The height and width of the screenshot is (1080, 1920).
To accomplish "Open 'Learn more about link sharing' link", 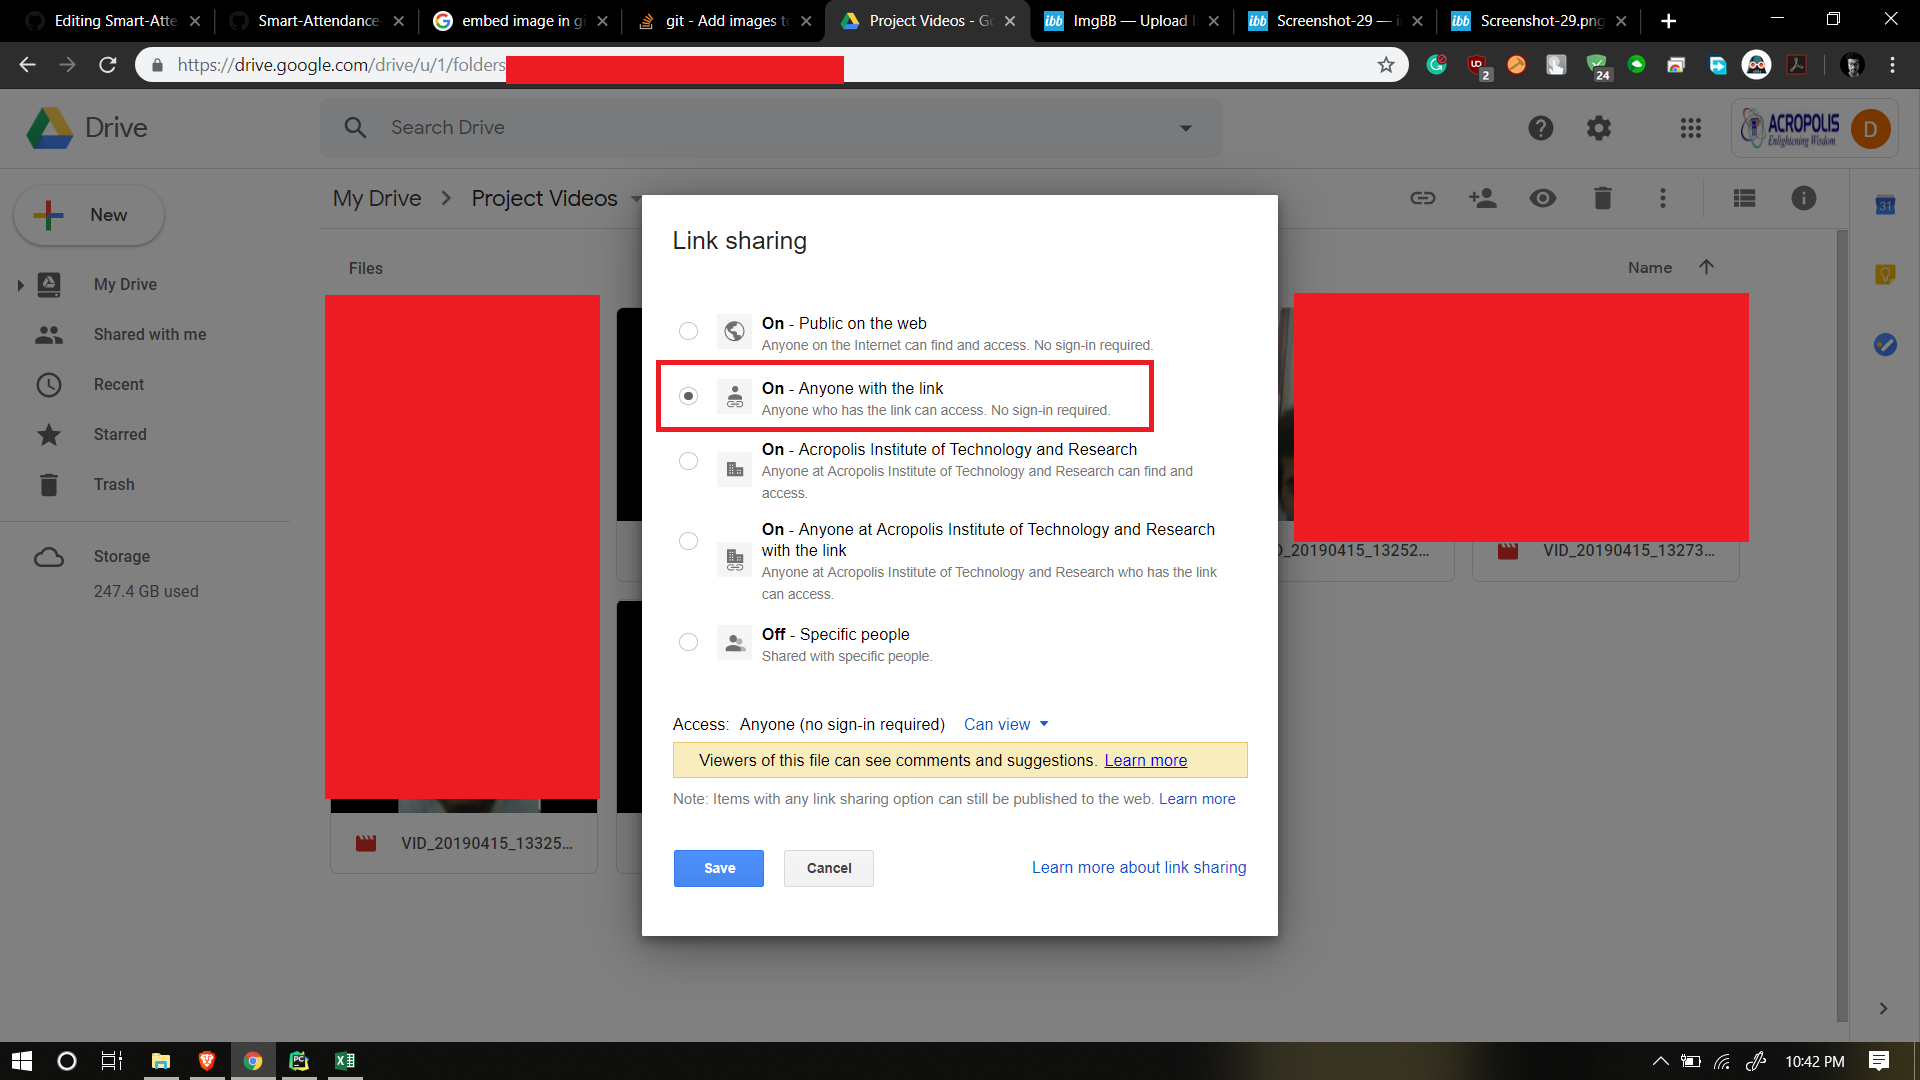I will [1138, 867].
